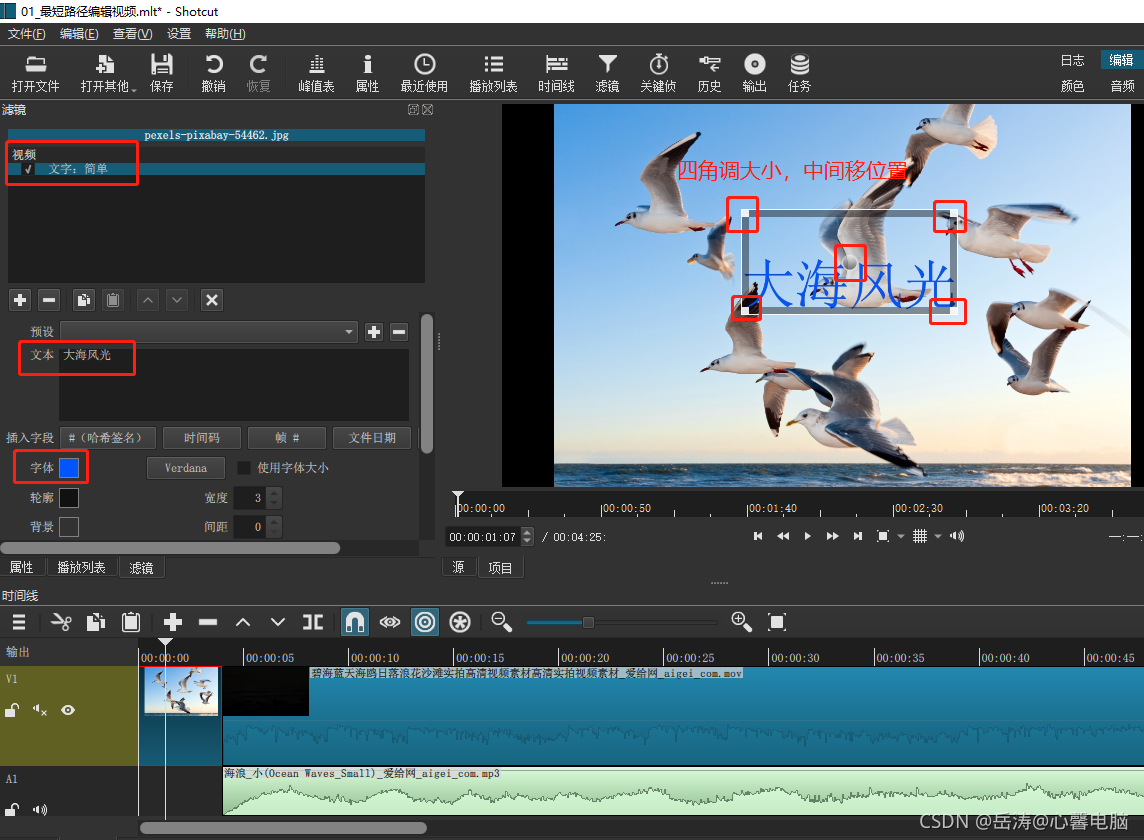Remove the selected filter with minus icon
The image size is (1144, 840).
[x=49, y=300]
